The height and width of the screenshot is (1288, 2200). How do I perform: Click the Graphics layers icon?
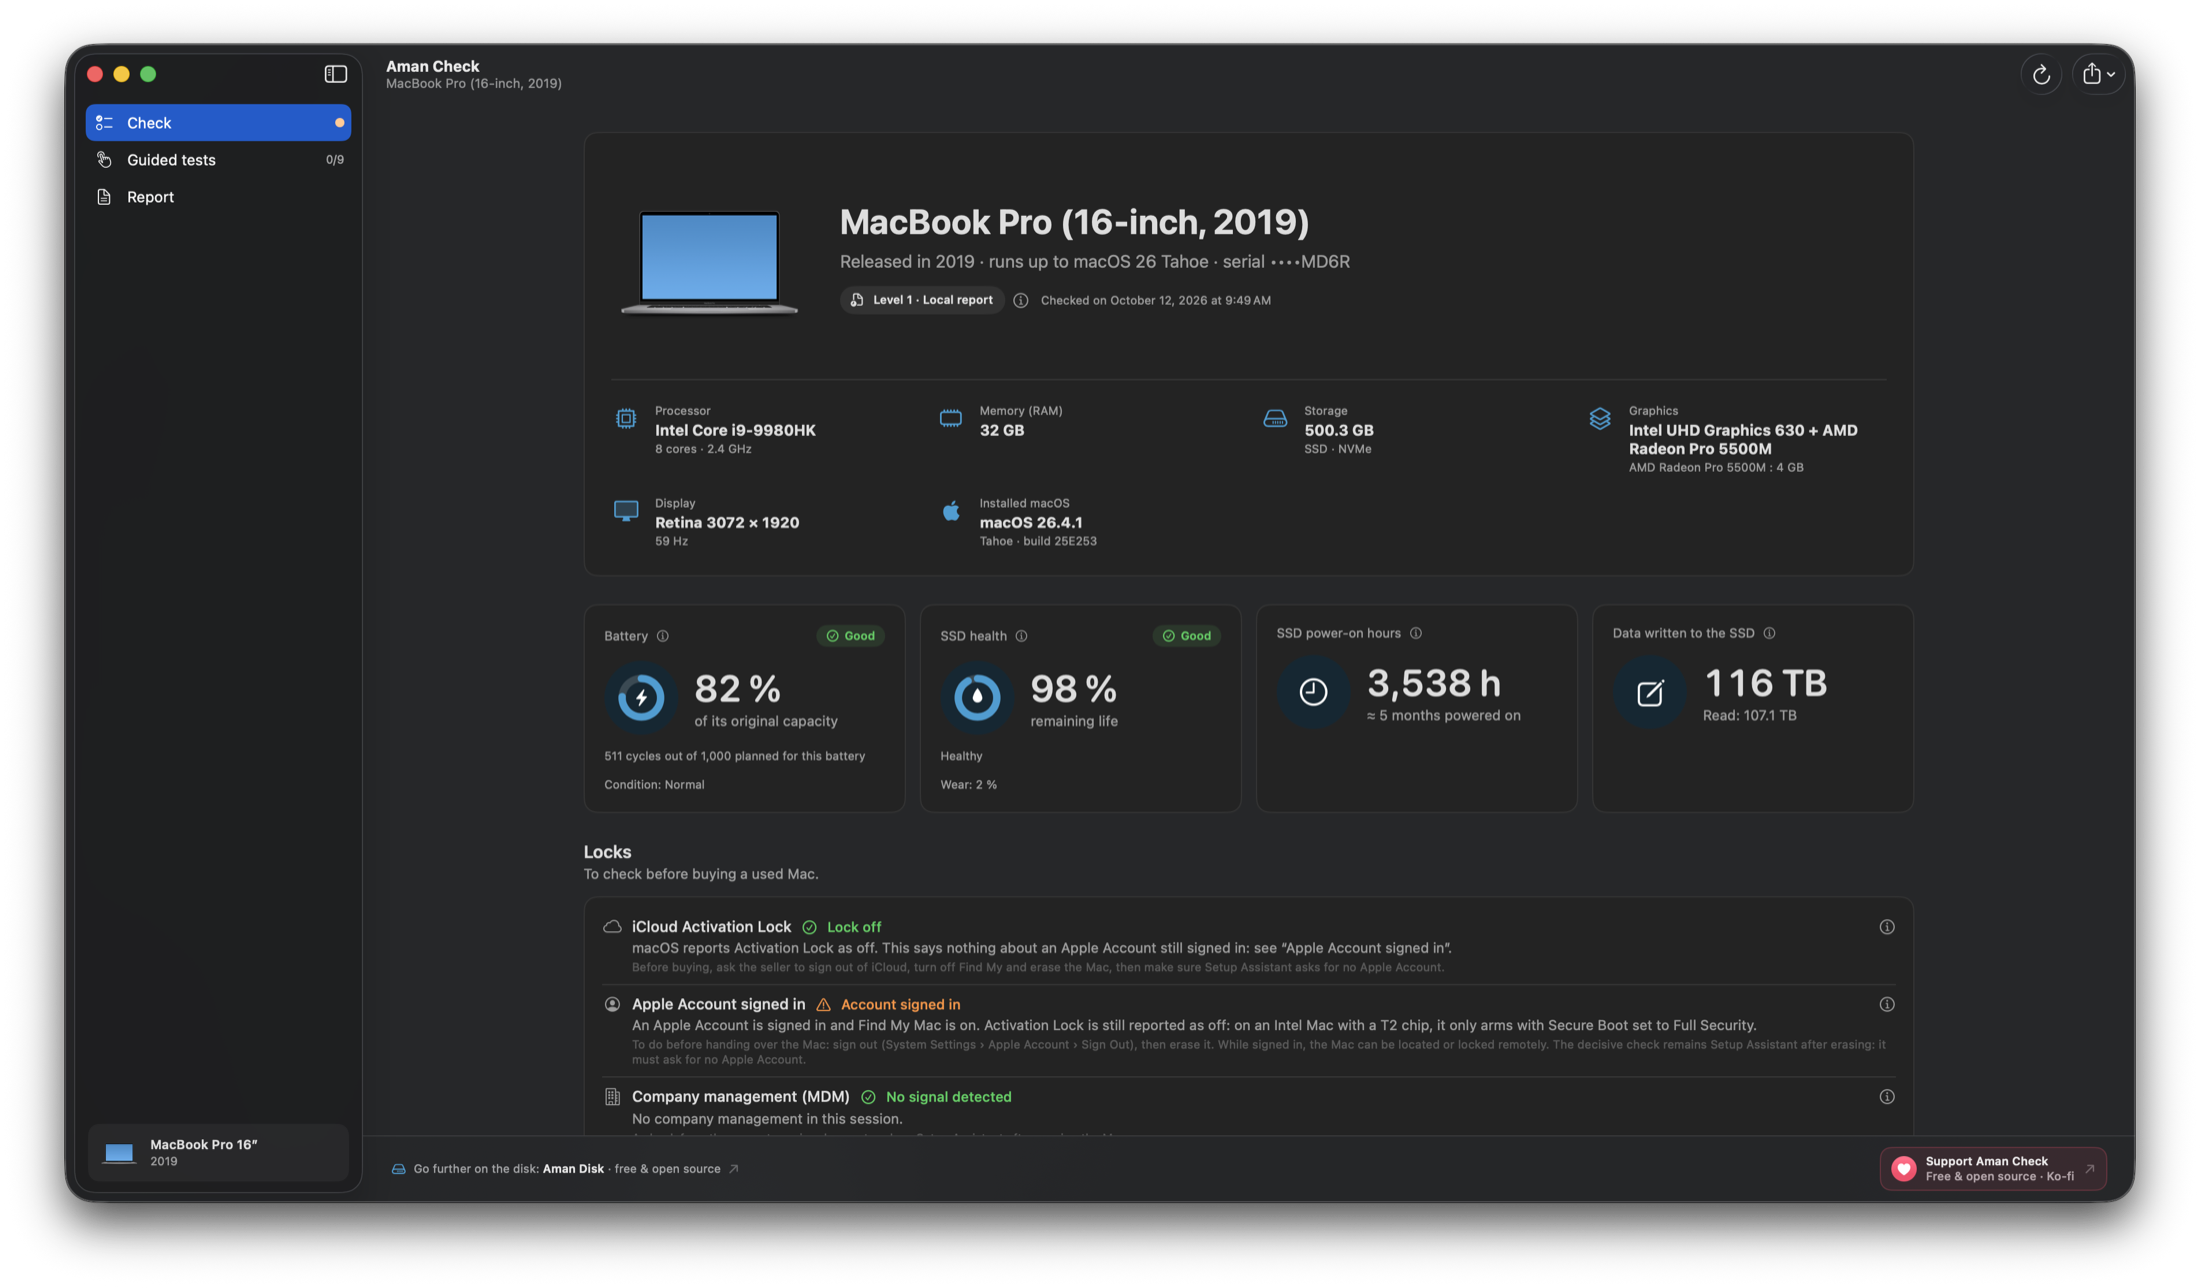click(1599, 419)
